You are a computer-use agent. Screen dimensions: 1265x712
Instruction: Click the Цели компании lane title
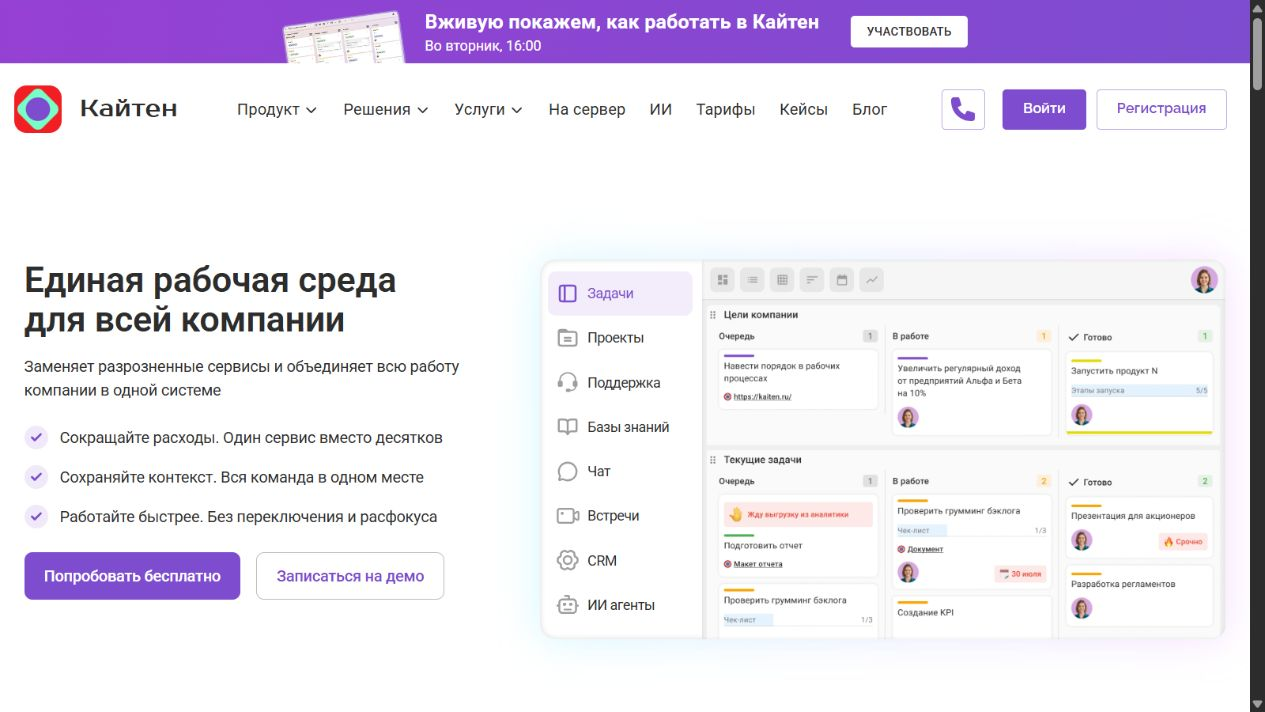pyautogui.click(x=761, y=315)
